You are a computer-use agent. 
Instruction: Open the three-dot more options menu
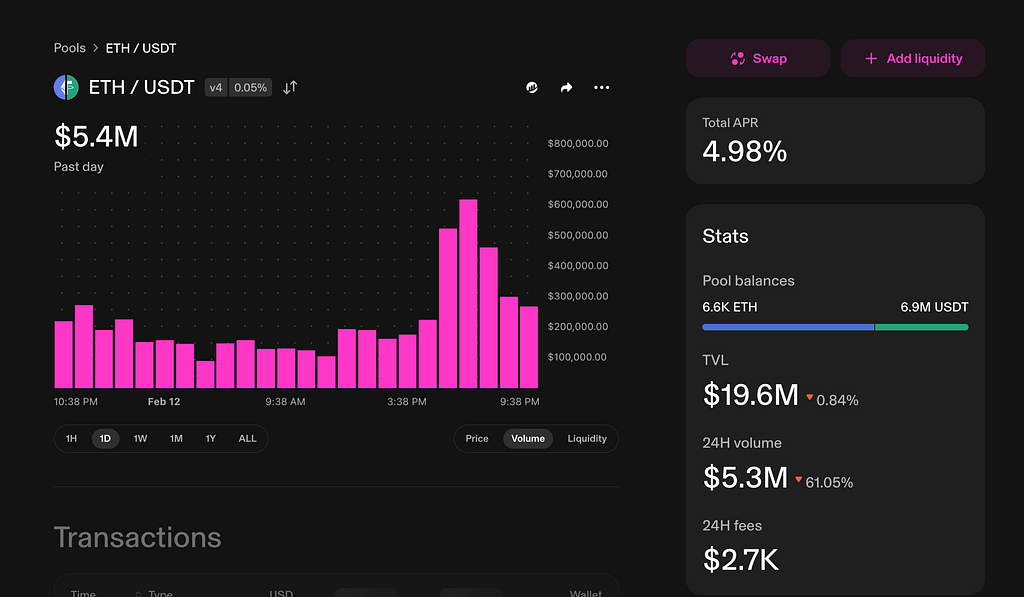[x=601, y=88]
